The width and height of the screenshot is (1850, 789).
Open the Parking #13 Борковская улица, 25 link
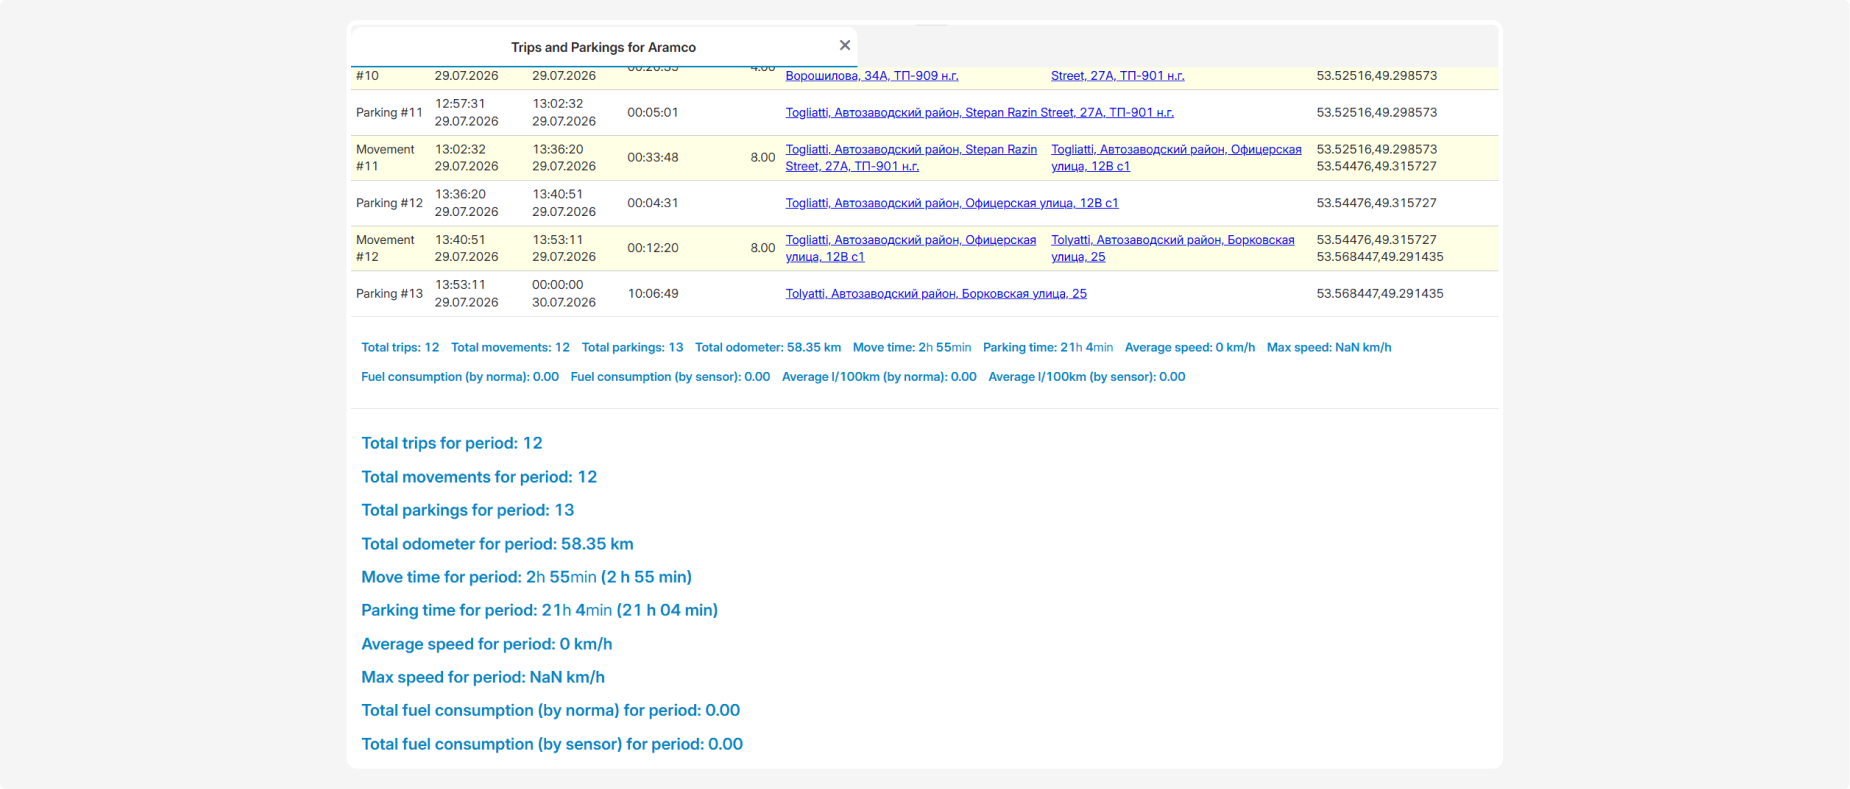pyautogui.click(x=936, y=293)
